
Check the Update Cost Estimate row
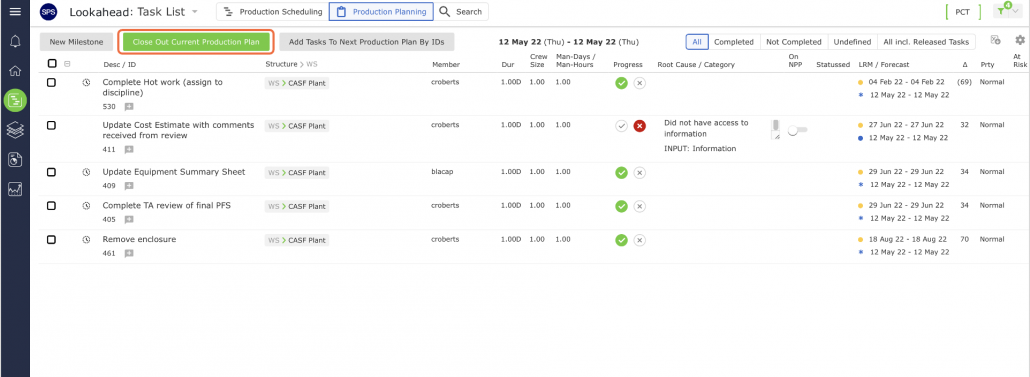(x=51, y=125)
